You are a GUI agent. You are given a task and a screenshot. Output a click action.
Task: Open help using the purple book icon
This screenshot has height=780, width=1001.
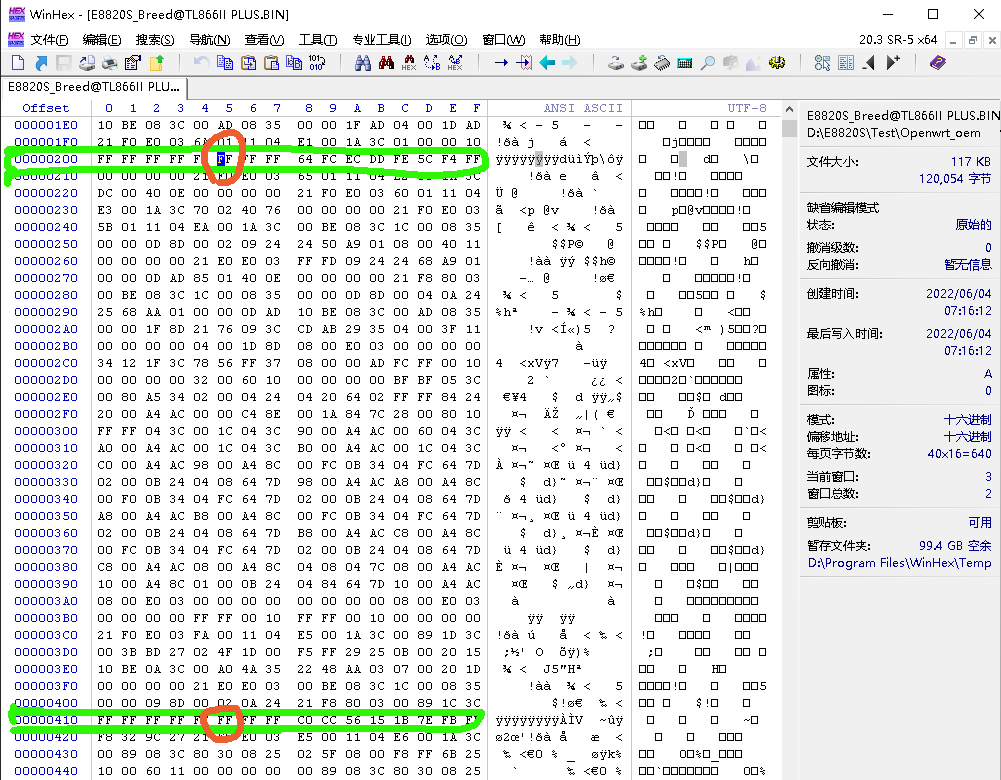click(x=936, y=62)
